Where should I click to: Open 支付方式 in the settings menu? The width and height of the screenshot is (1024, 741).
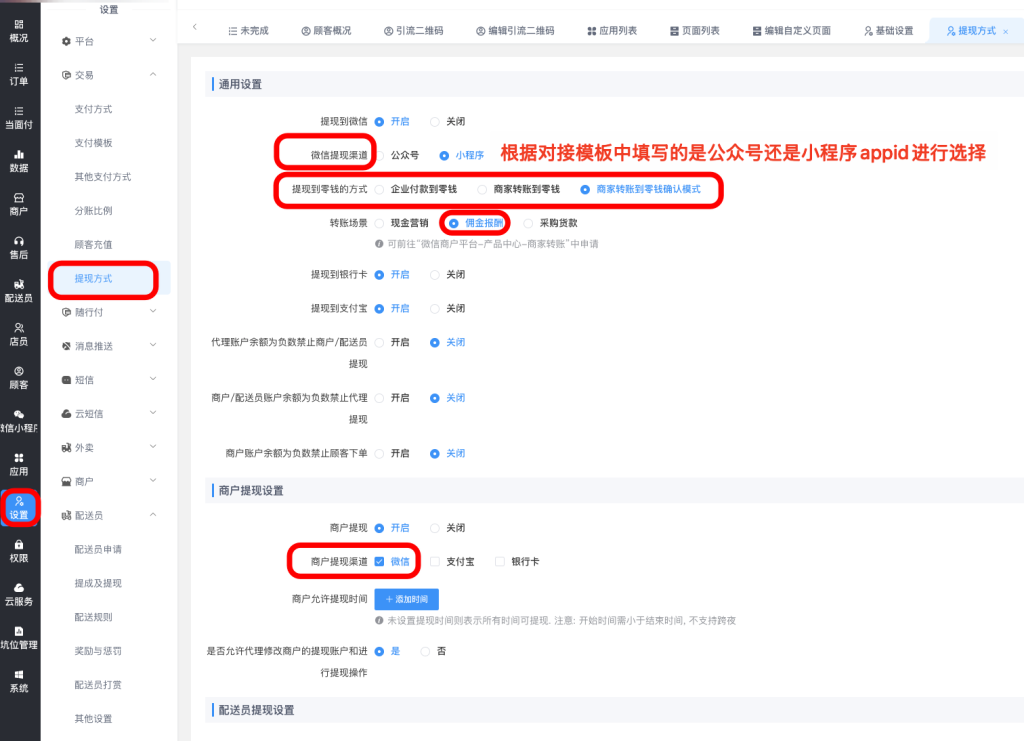tap(93, 109)
